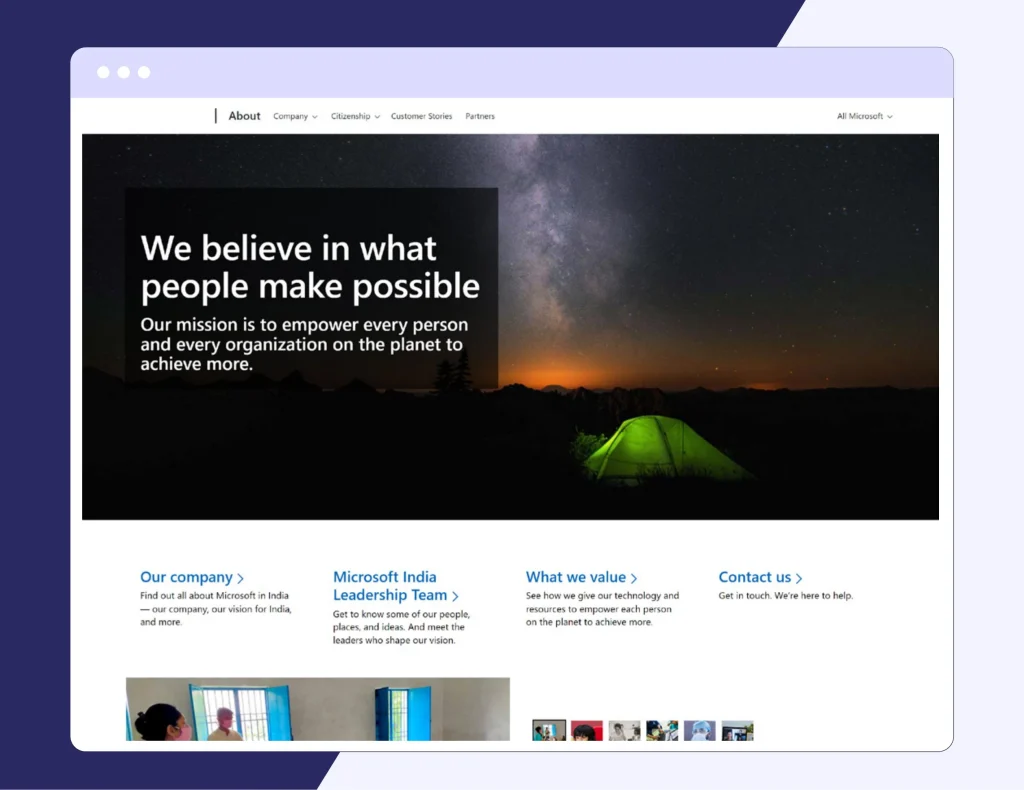Go to Customer Stories

[421, 116]
